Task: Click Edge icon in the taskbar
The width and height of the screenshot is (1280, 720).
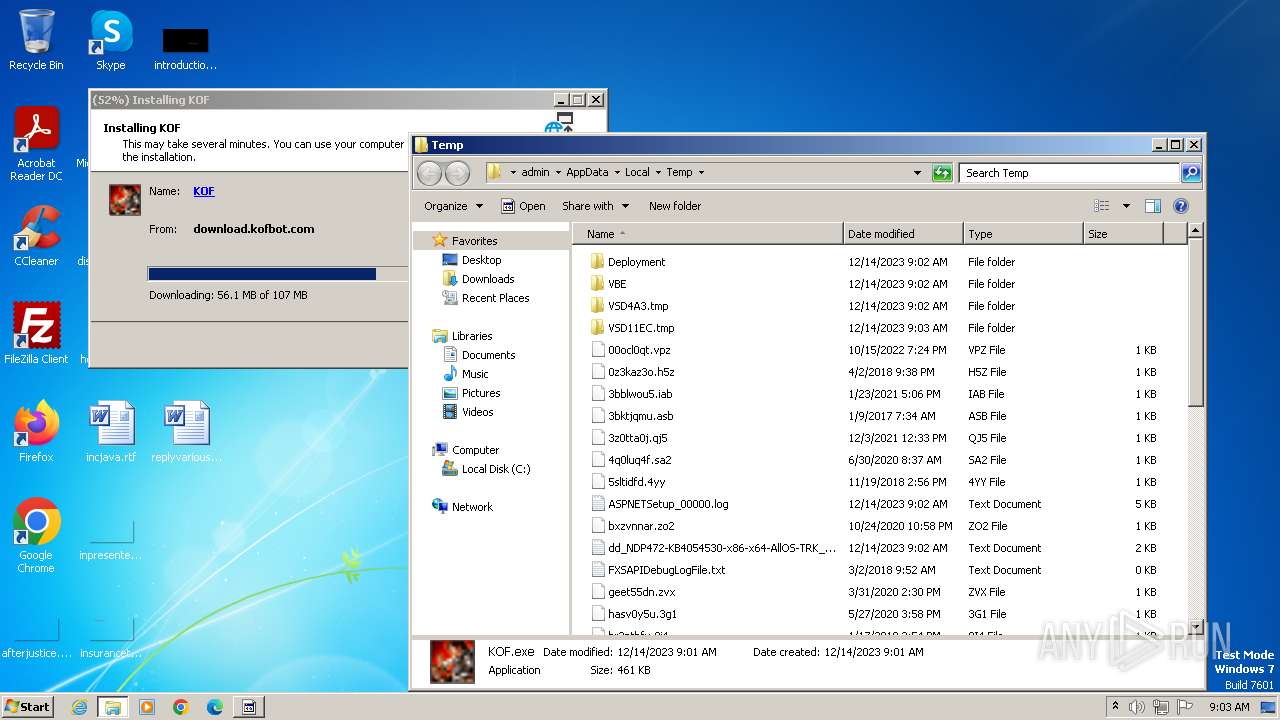Action: click(x=215, y=707)
